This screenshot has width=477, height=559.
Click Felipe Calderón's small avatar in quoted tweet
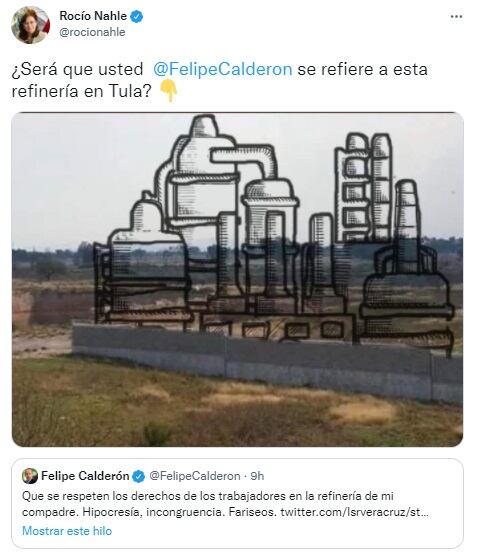tap(30, 476)
